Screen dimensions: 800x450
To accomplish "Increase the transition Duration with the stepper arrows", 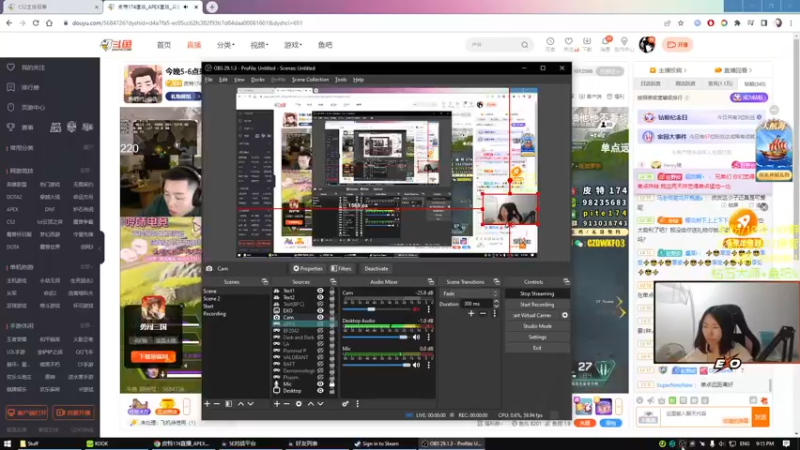I will pos(496,302).
